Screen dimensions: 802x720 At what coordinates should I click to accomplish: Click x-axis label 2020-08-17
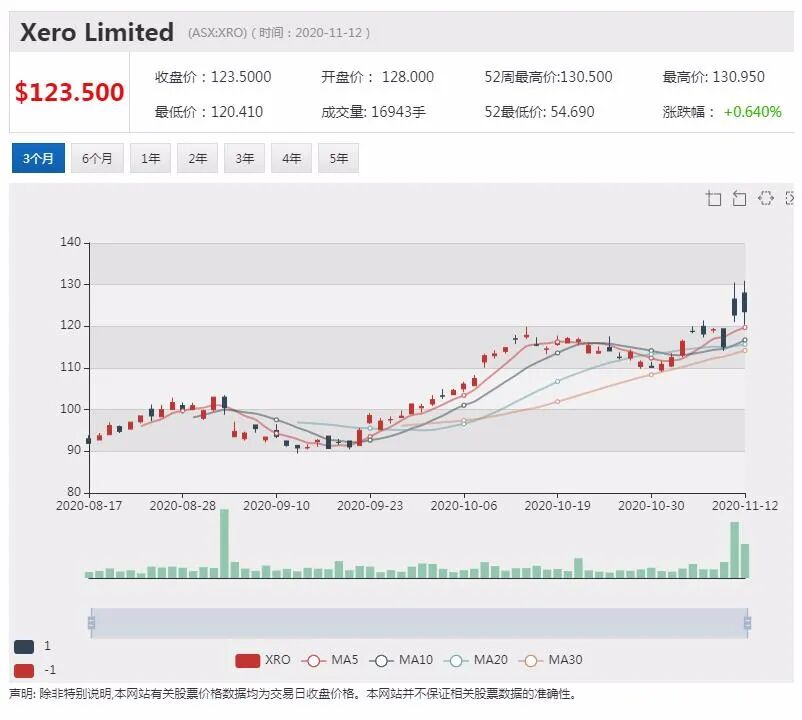click(x=89, y=506)
